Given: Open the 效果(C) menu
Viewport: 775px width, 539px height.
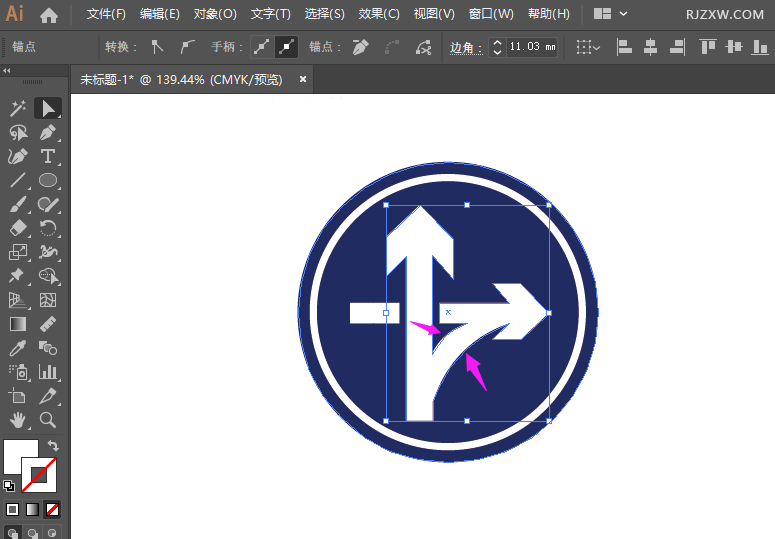Looking at the screenshot, I should point(379,14).
